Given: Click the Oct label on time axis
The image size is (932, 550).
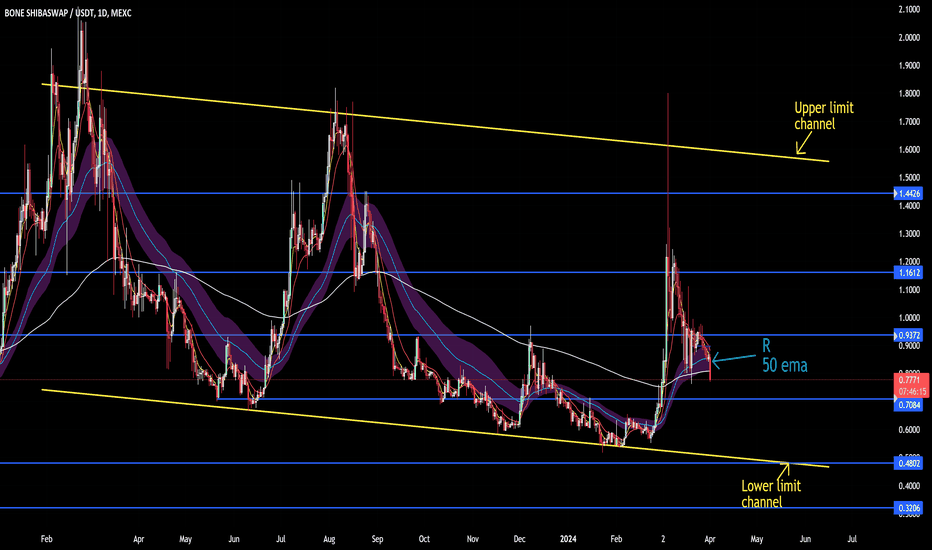Looking at the screenshot, I should 424,539.
